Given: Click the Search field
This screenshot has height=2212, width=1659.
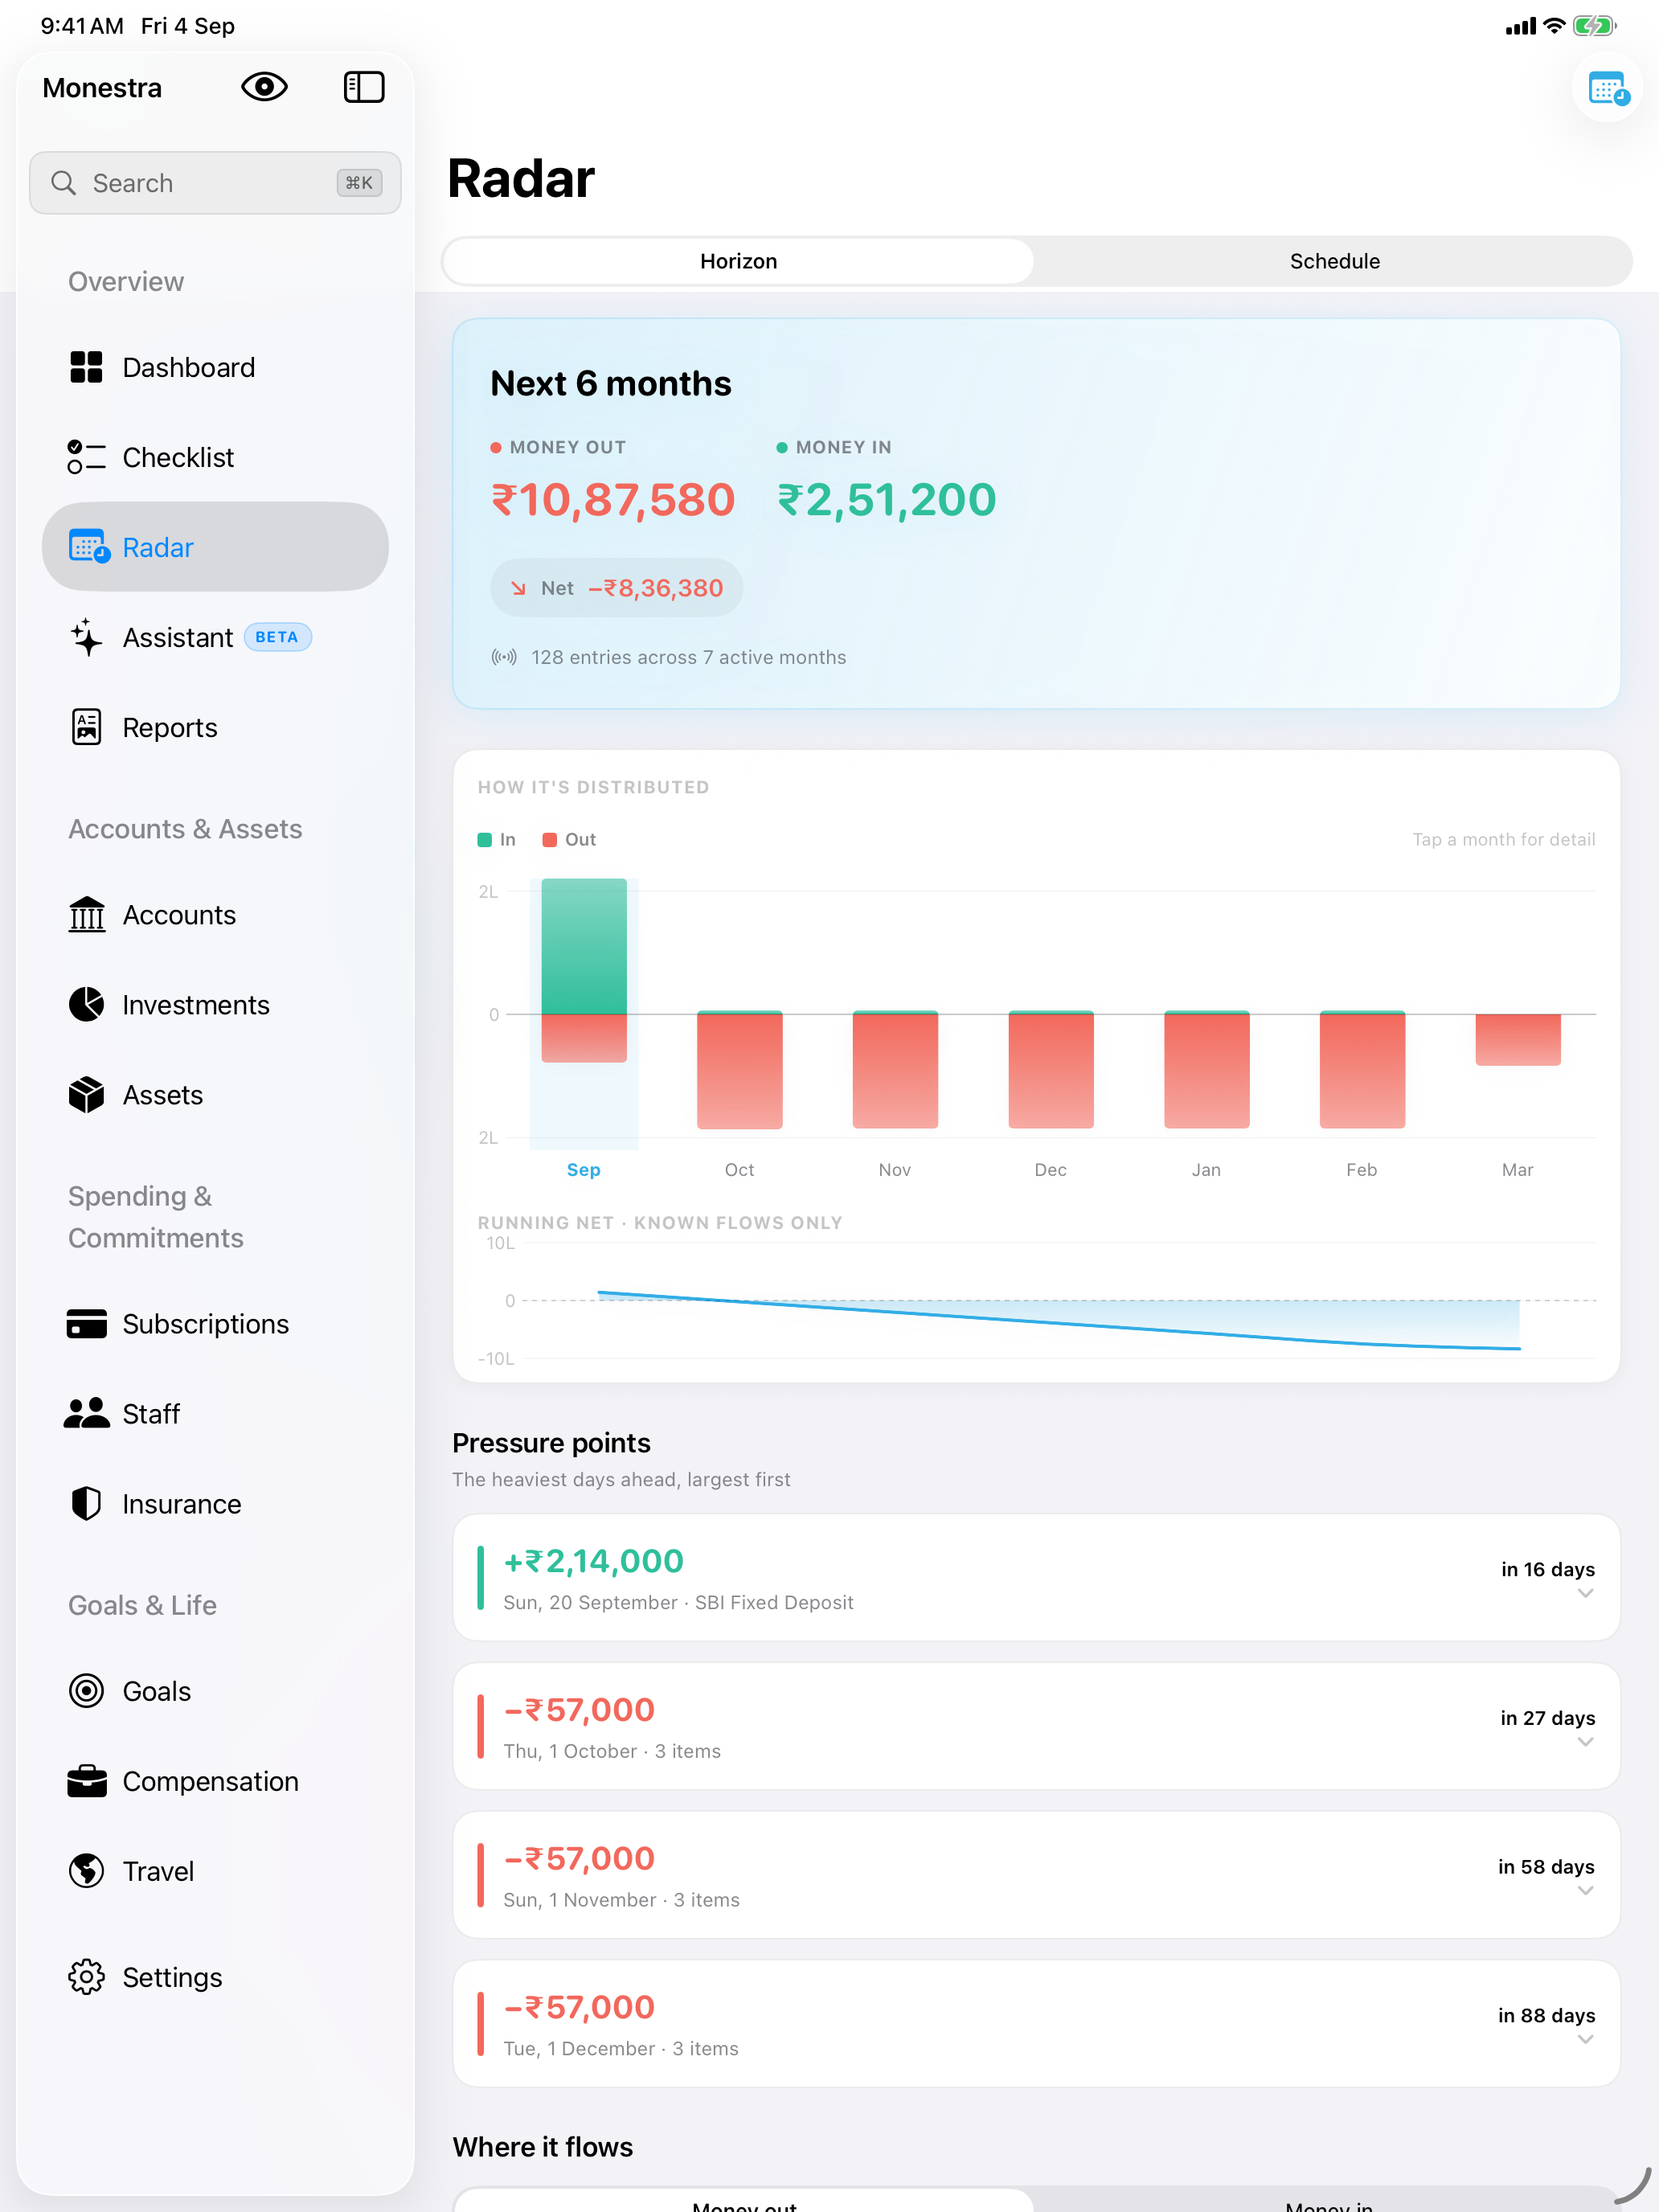Looking at the screenshot, I should coord(215,183).
